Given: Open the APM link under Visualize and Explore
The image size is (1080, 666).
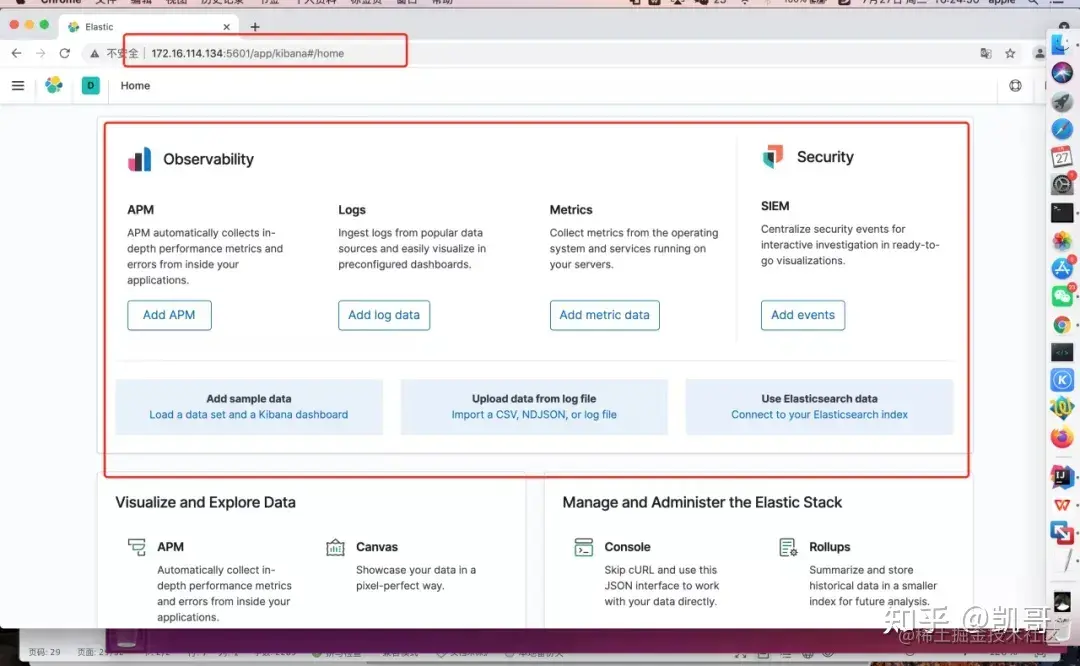Looking at the screenshot, I should coord(170,547).
